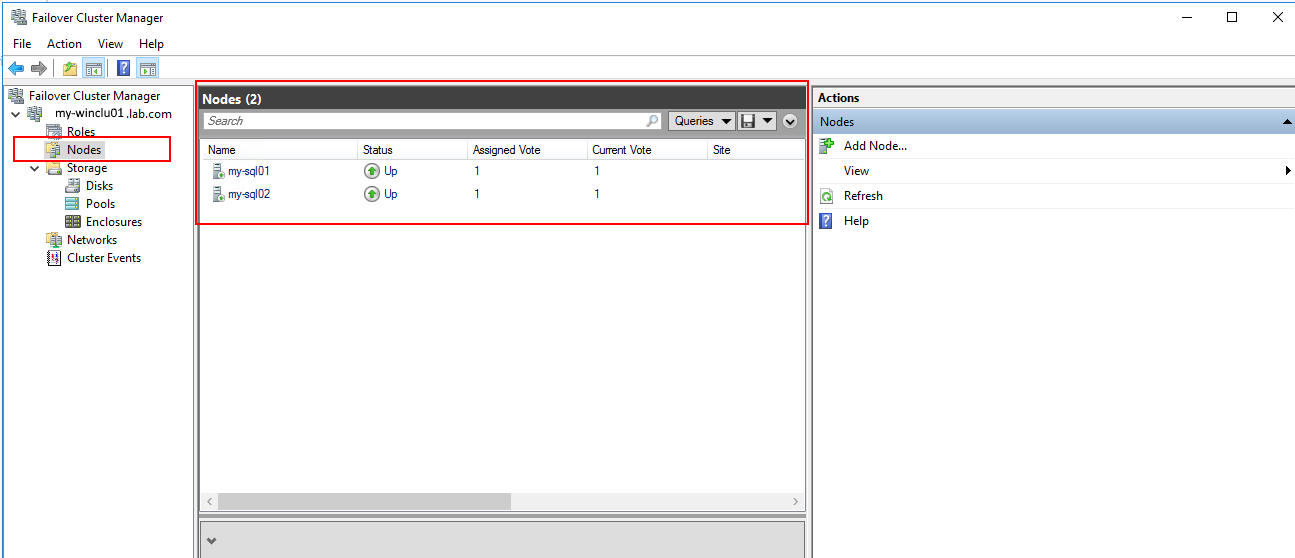1295x558 pixels.
Task: Click the Storage folder icon
Action: pyautogui.click(x=54, y=168)
